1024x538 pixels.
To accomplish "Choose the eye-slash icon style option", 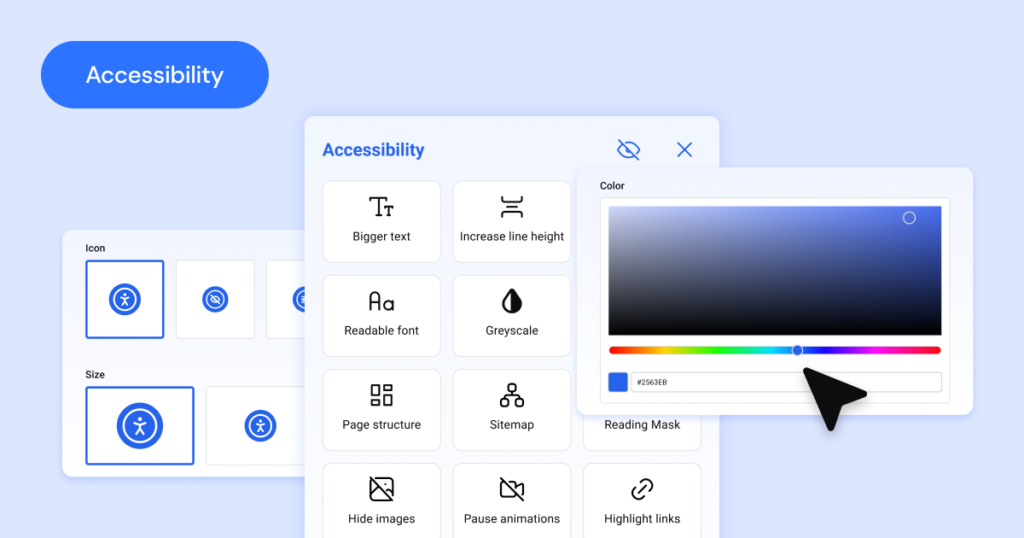I will point(215,299).
